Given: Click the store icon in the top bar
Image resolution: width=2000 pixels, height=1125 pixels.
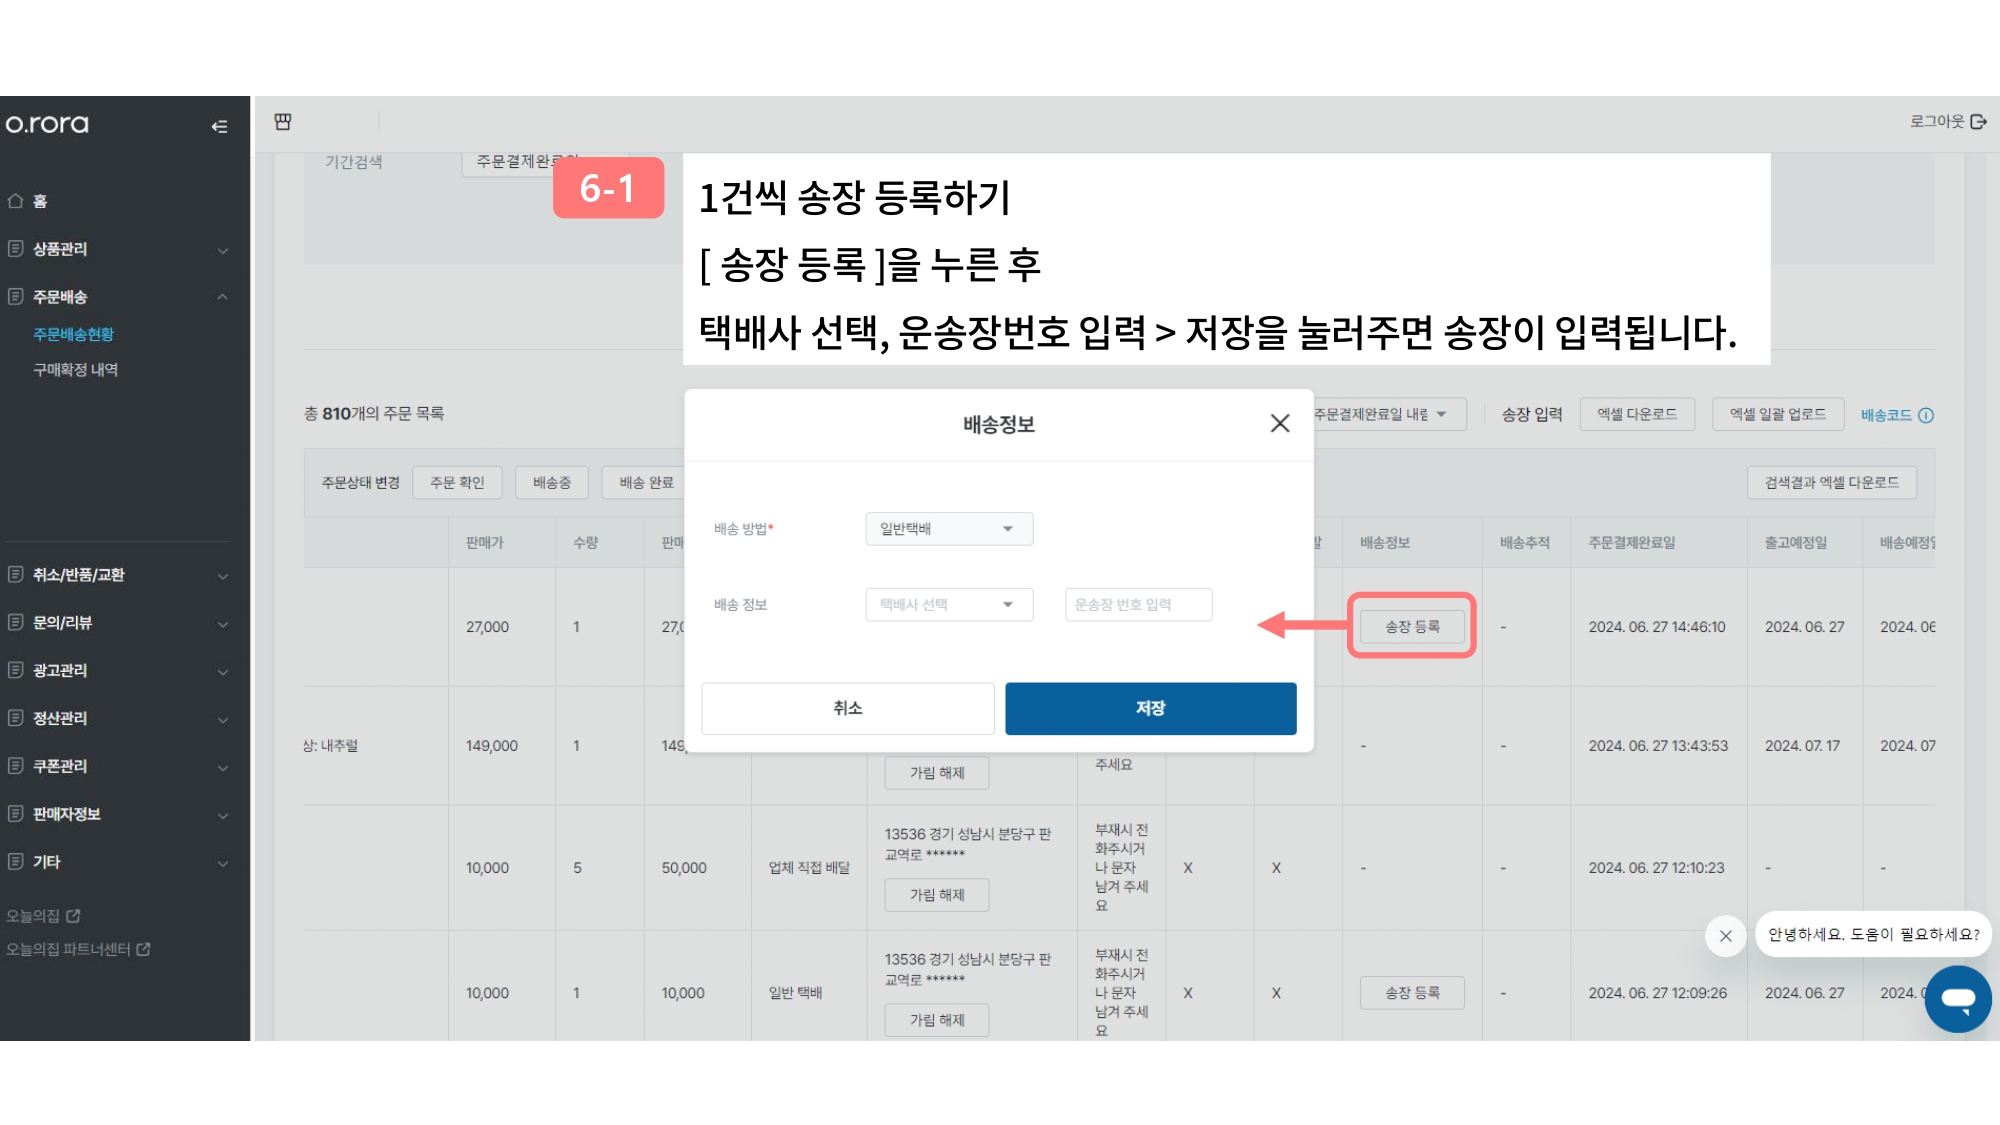Looking at the screenshot, I should 283,121.
